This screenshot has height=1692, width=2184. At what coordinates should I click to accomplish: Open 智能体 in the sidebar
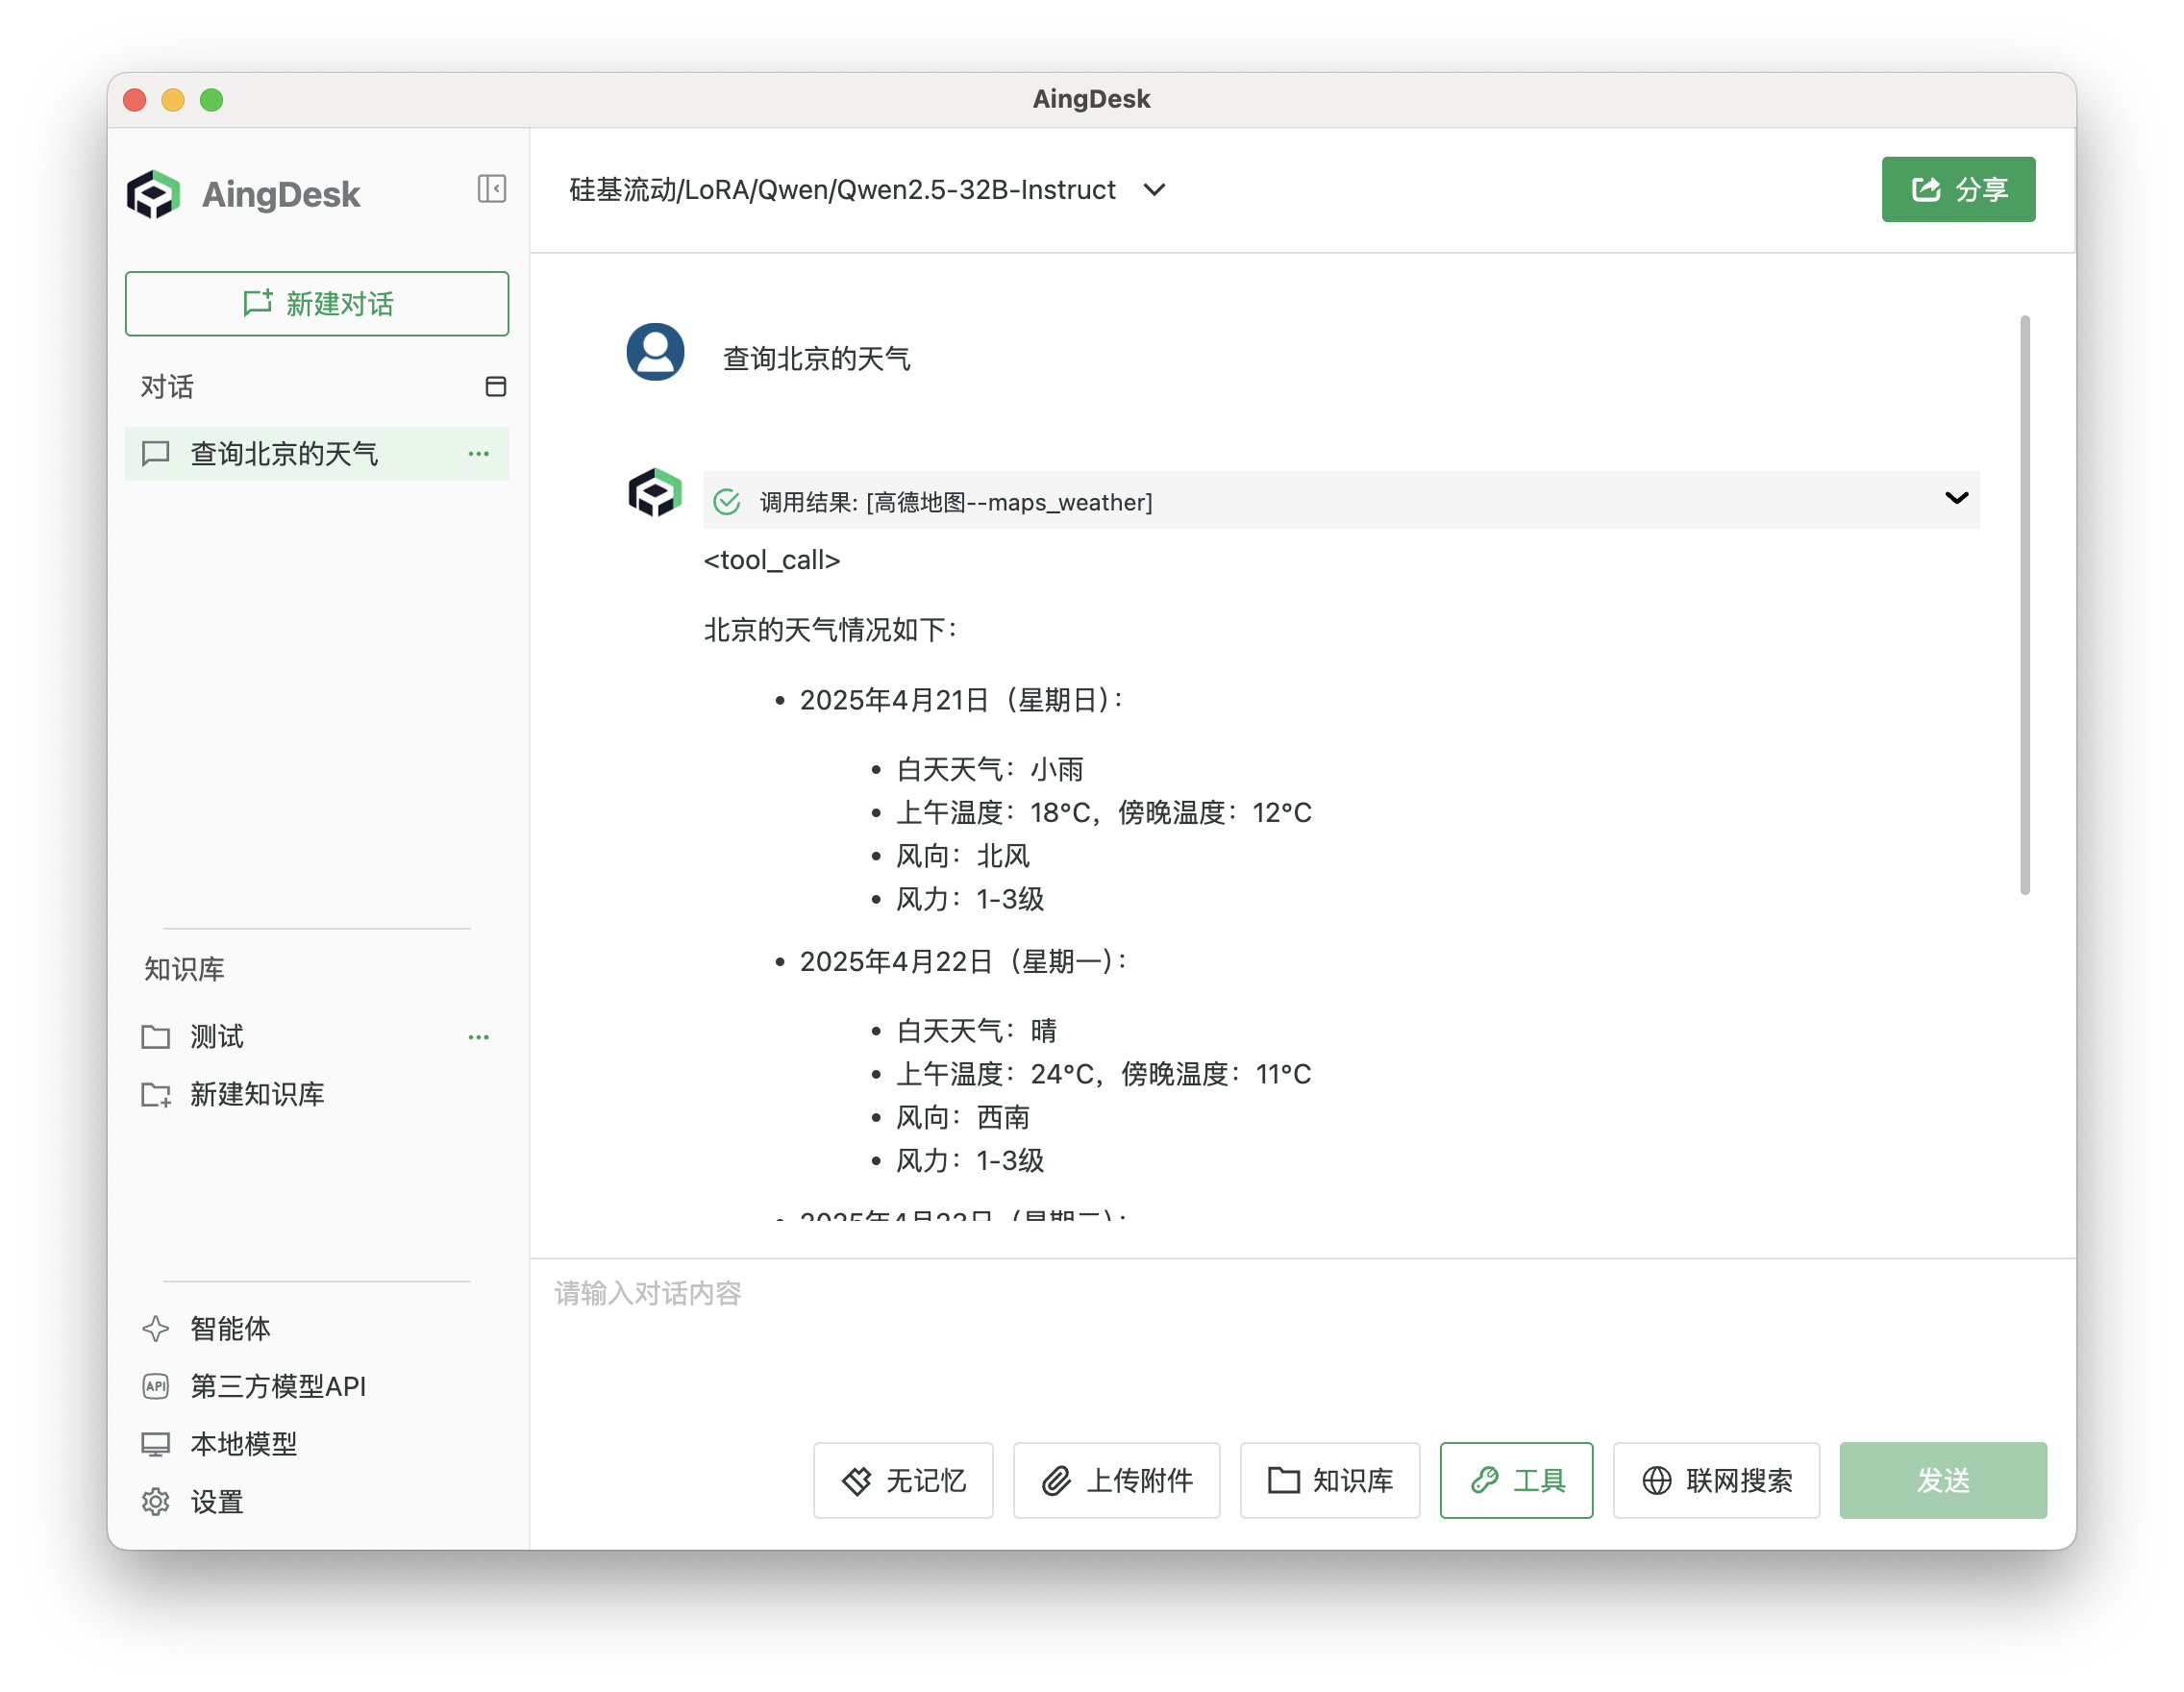tap(230, 1328)
